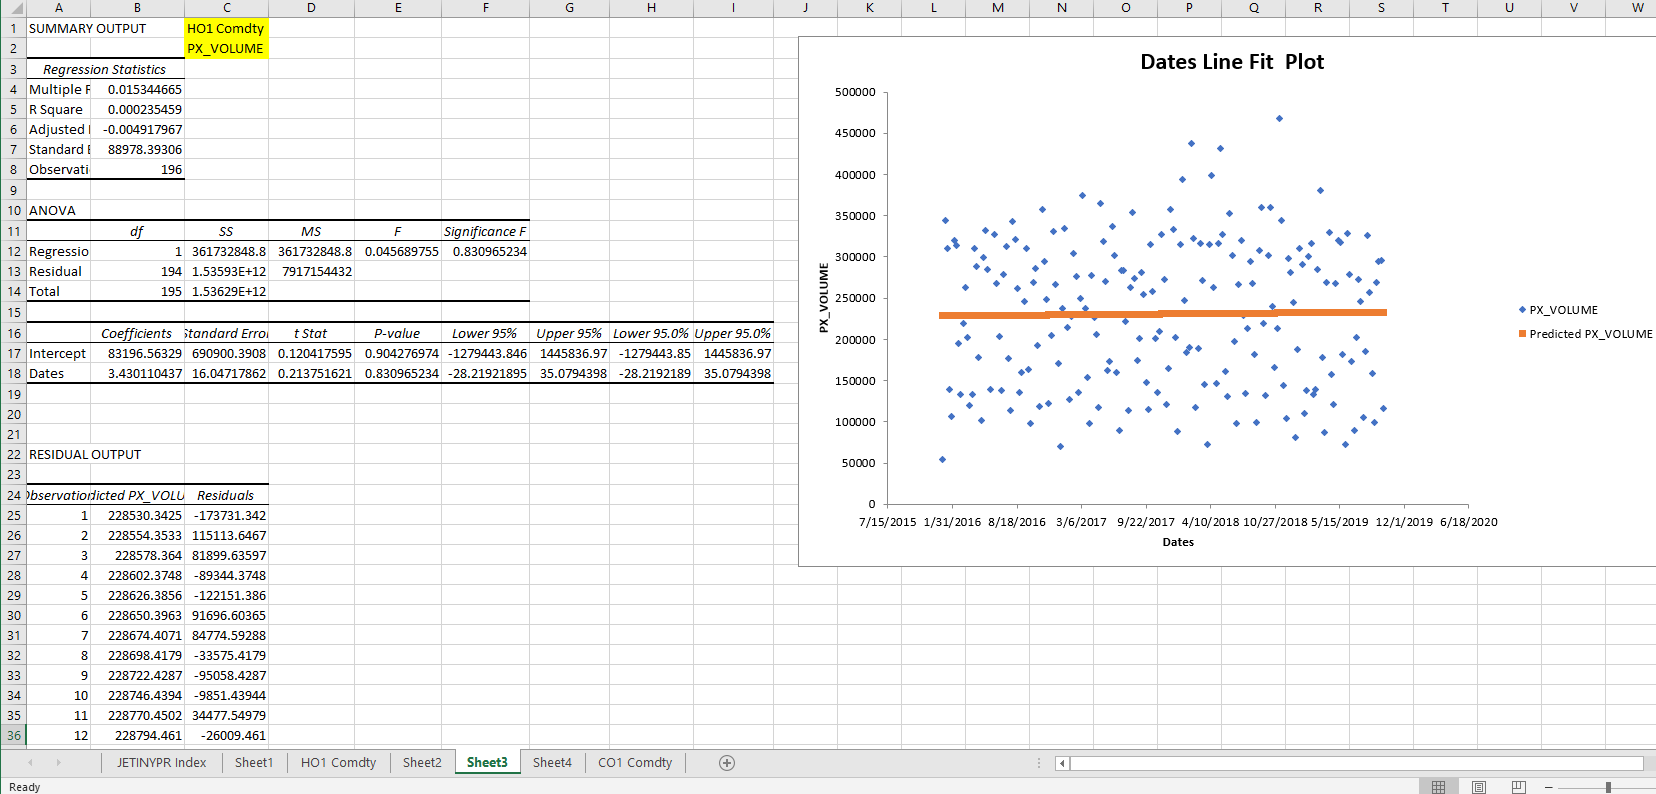This screenshot has height=794, width=1656.
Task: Select Upper 95% header cell
Action: (569, 334)
